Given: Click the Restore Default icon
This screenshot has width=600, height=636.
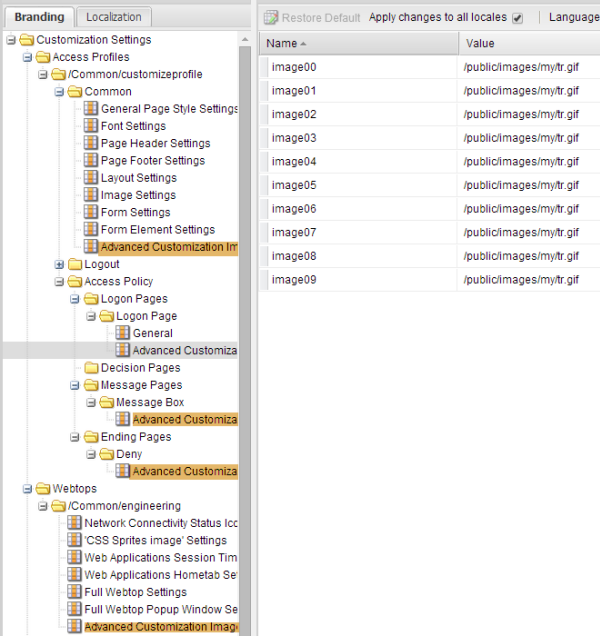Looking at the screenshot, I should 271,18.
